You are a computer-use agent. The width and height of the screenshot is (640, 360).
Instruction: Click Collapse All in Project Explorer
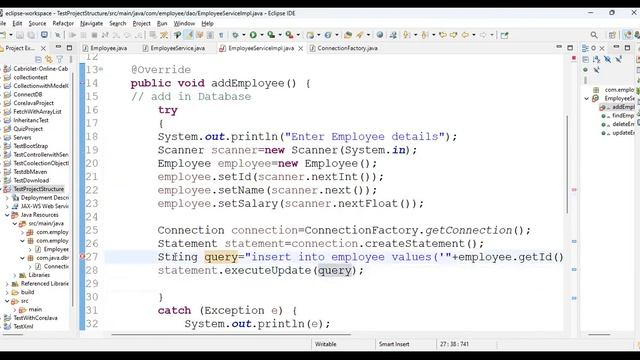(38, 59)
